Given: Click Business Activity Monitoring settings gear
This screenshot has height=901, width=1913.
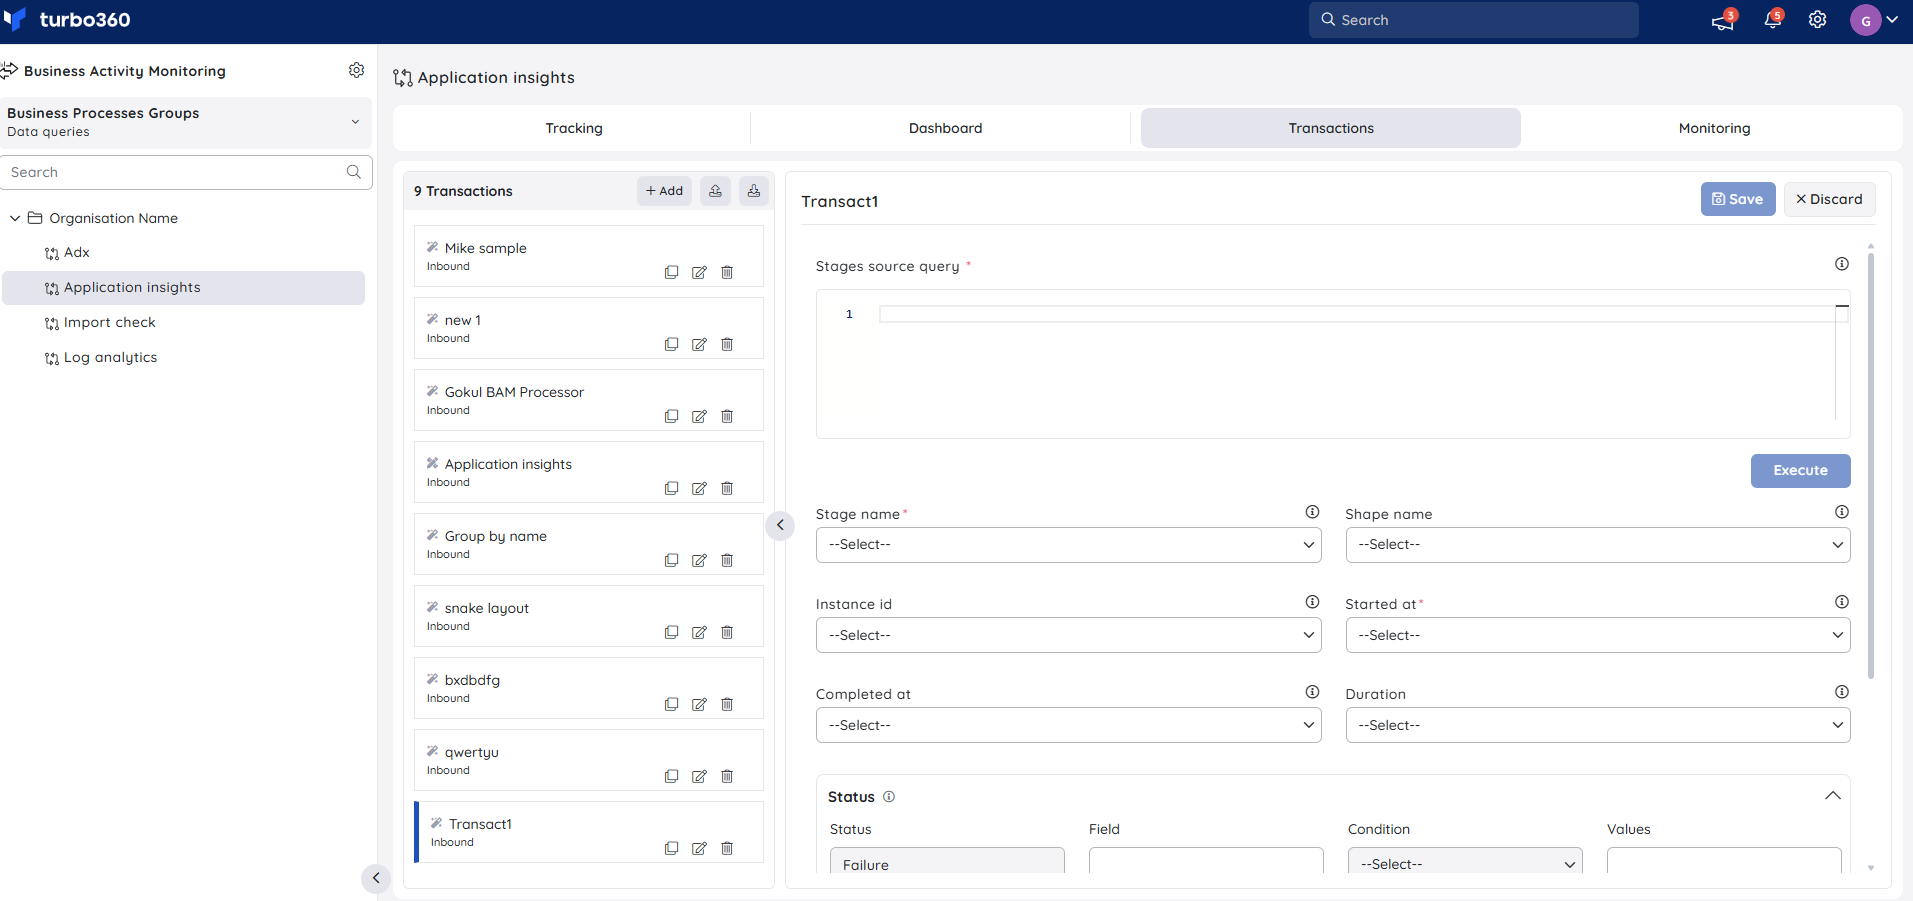Looking at the screenshot, I should pyautogui.click(x=356, y=70).
